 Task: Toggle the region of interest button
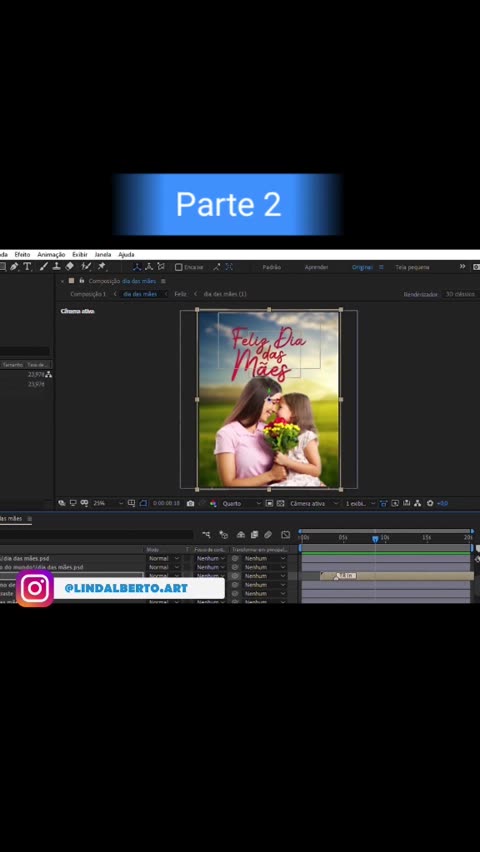click(269, 504)
